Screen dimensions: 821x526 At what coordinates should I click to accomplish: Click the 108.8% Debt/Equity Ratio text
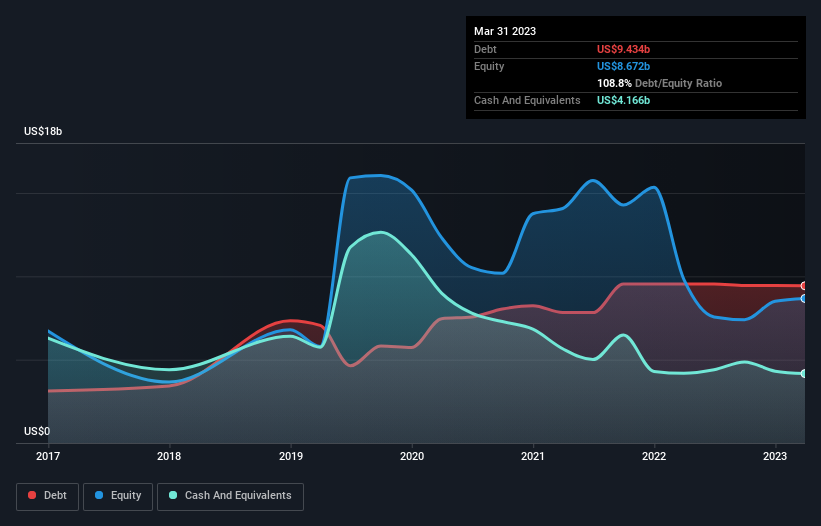(659, 83)
